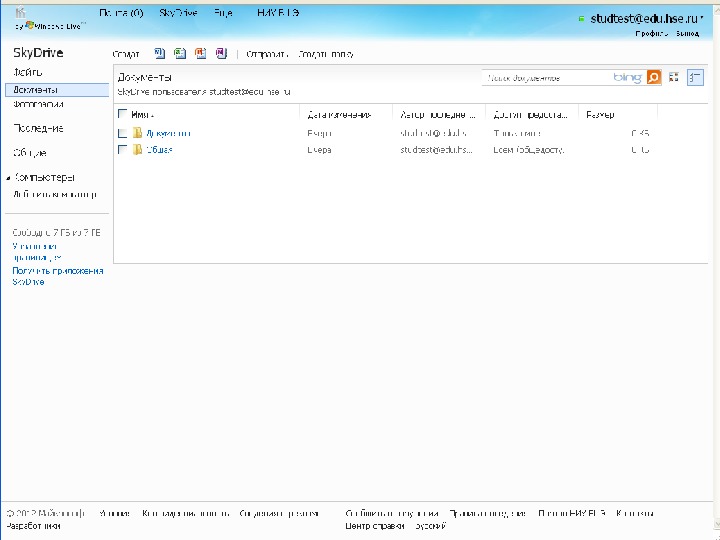This screenshot has height=540, width=720.
Task: Open the Общая folder link
Action: point(159,150)
